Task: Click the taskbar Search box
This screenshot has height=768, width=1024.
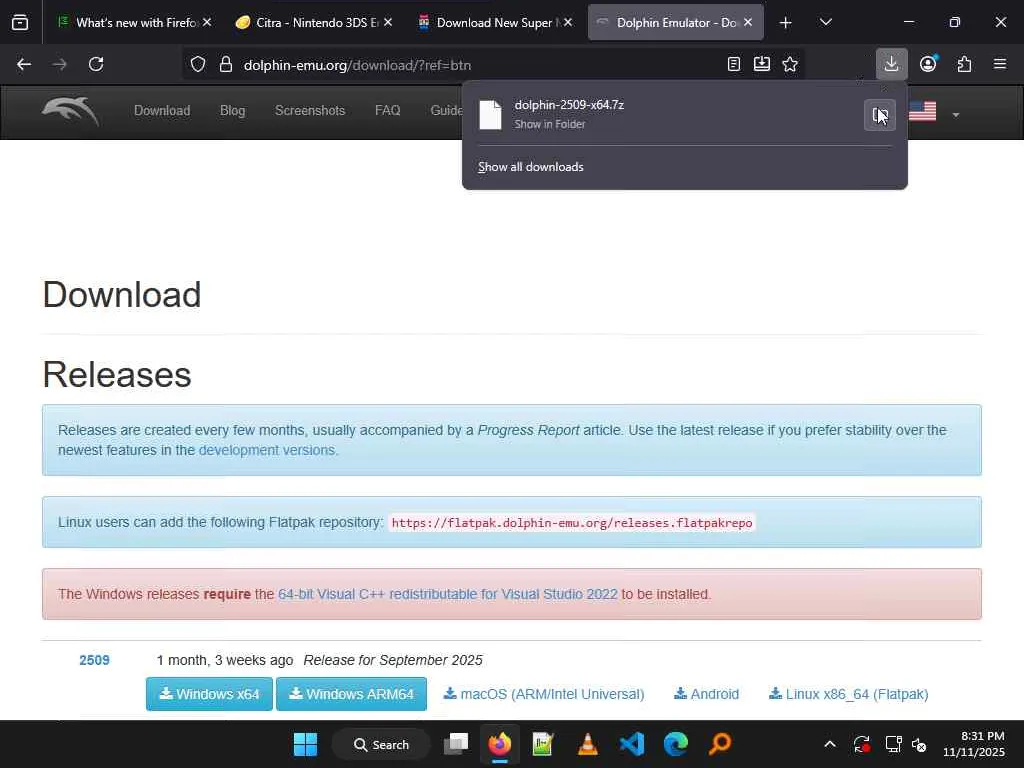Action: click(381, 744)
